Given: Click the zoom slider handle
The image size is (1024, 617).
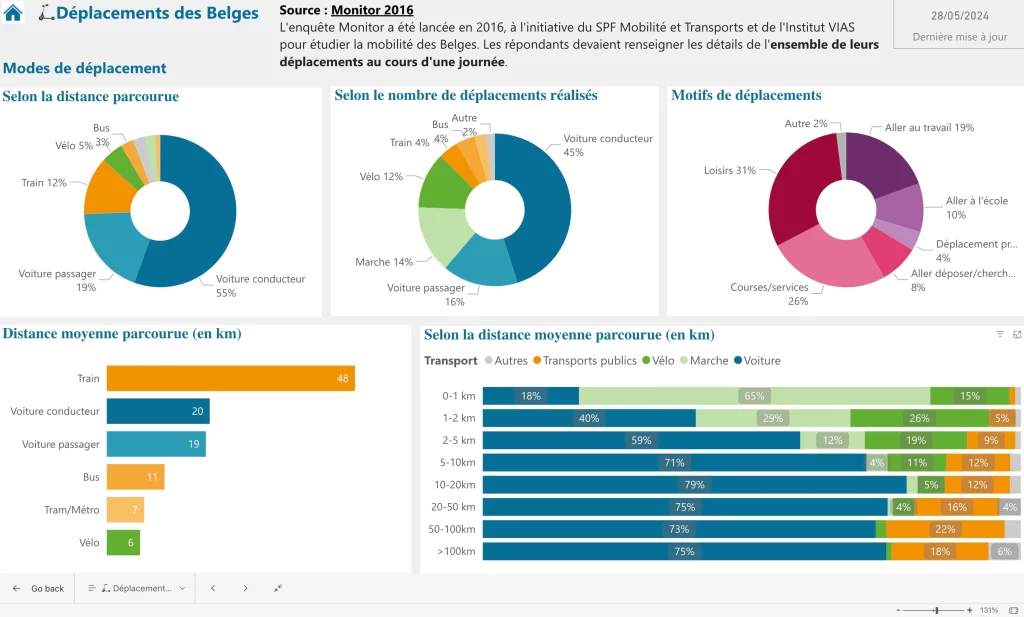Looking at the screenshot, I should [x=935, y=610].
